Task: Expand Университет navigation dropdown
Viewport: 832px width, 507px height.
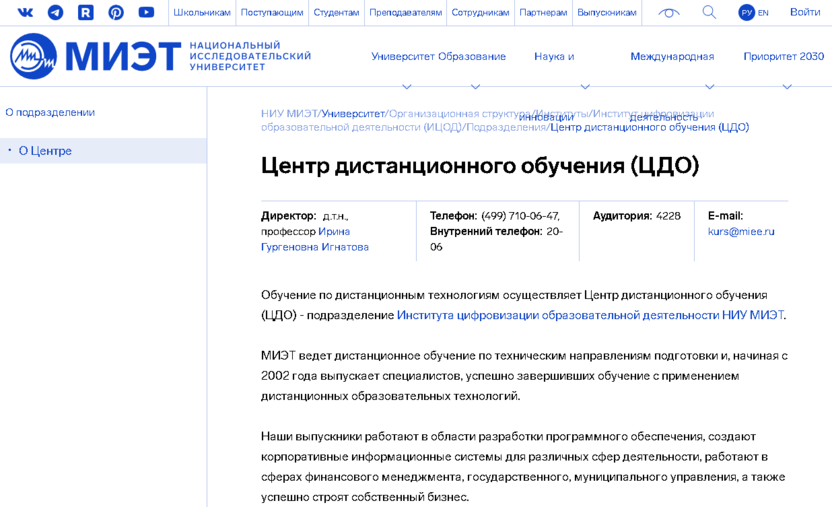Action: (403, 56)
